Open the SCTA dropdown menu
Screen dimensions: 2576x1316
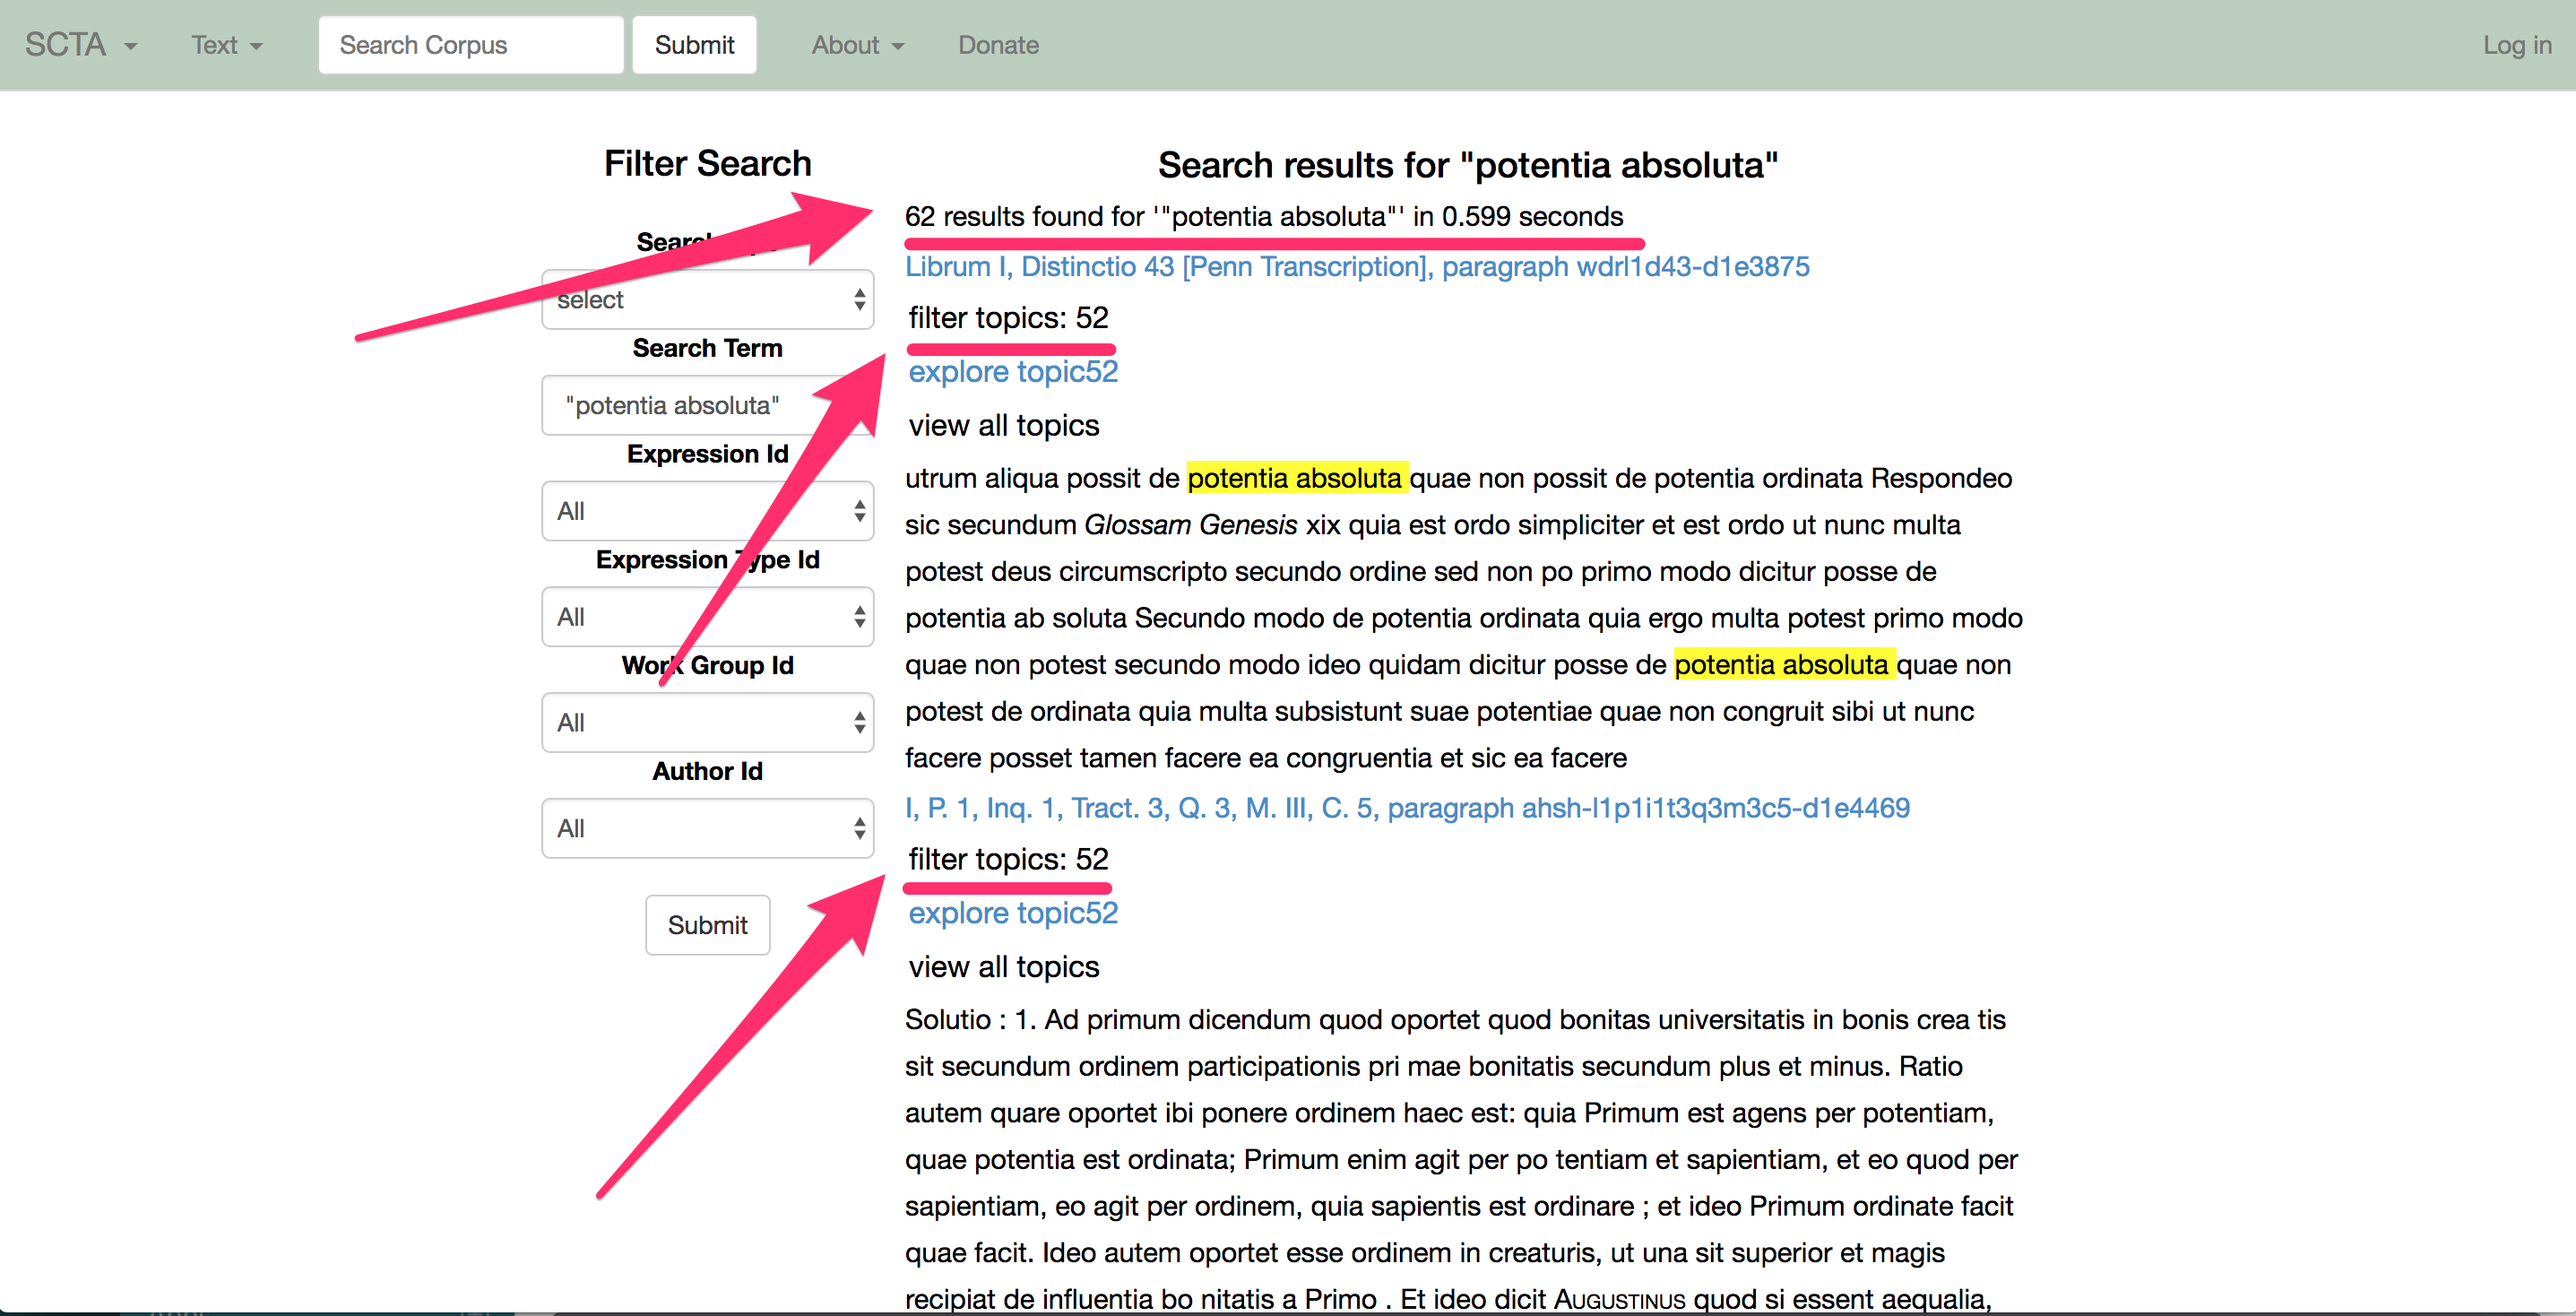[80, 45]
